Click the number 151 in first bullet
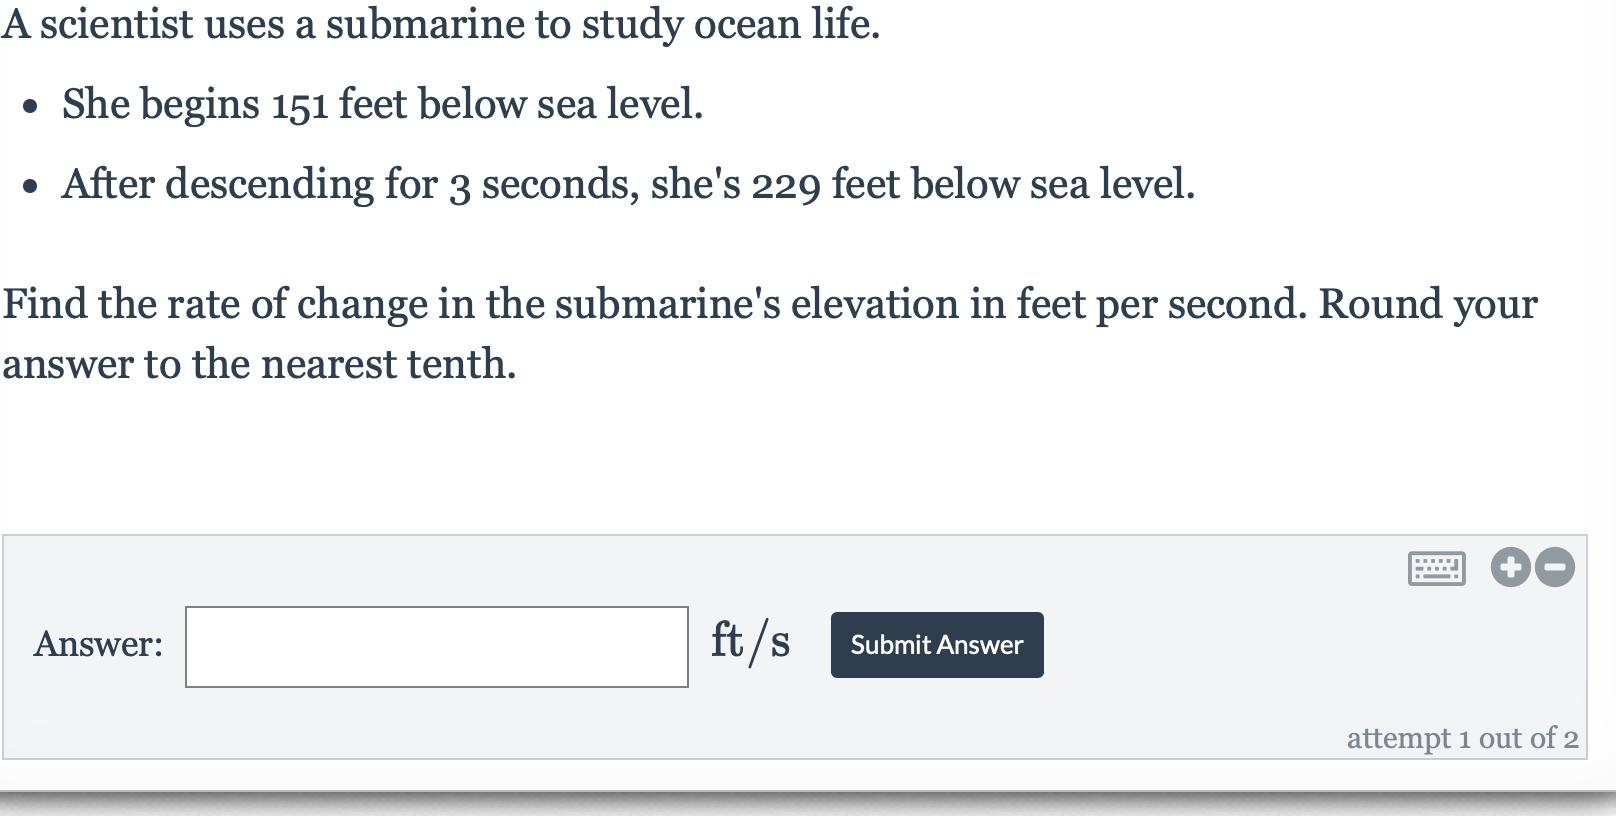 tap(300, 105)
